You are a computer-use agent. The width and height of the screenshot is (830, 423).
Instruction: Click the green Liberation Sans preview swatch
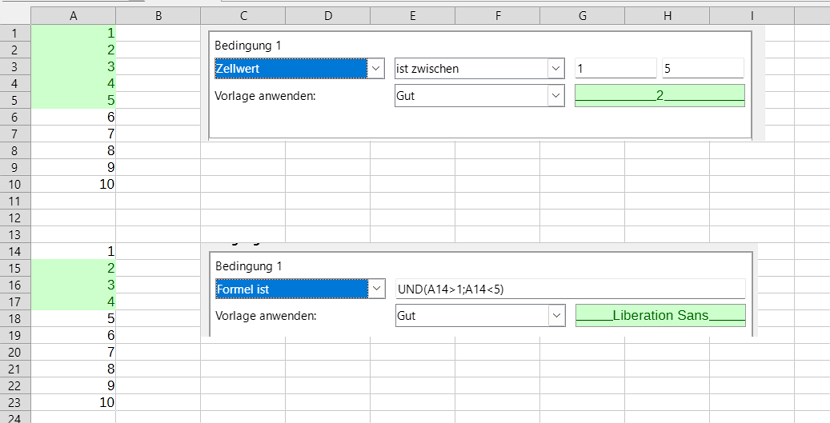660,316
